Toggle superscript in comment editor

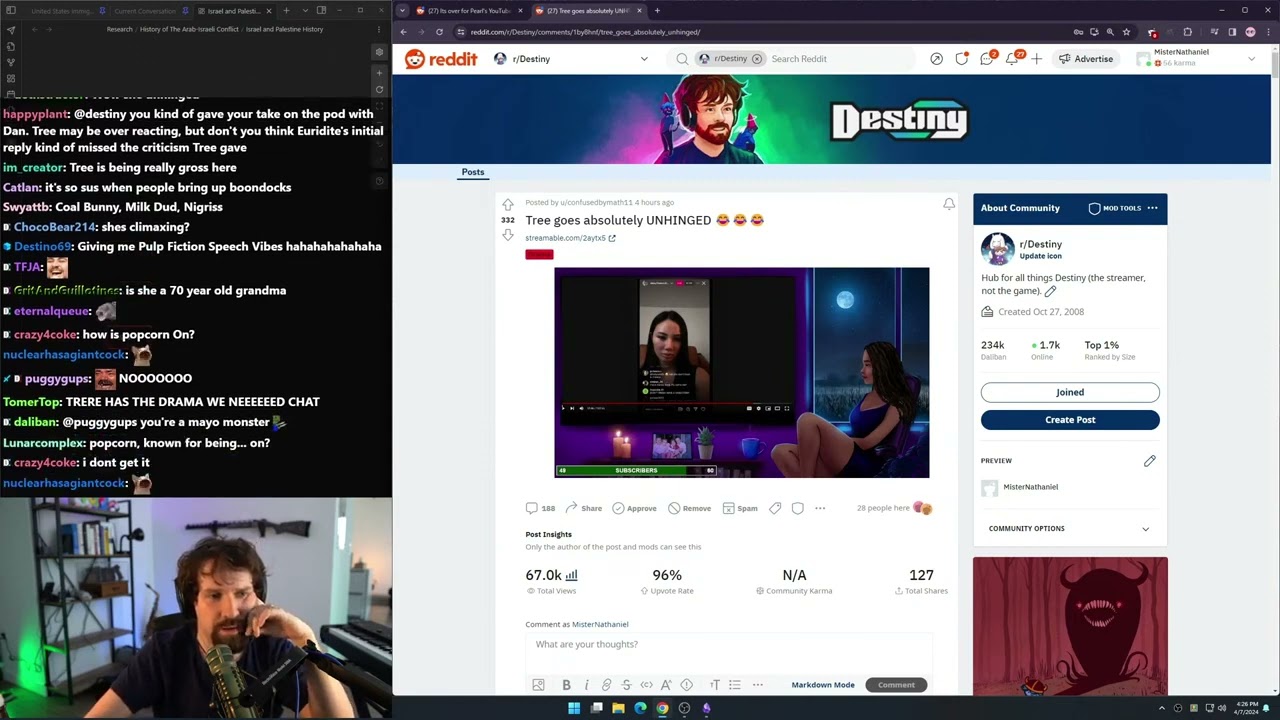[x=666, y=685]
